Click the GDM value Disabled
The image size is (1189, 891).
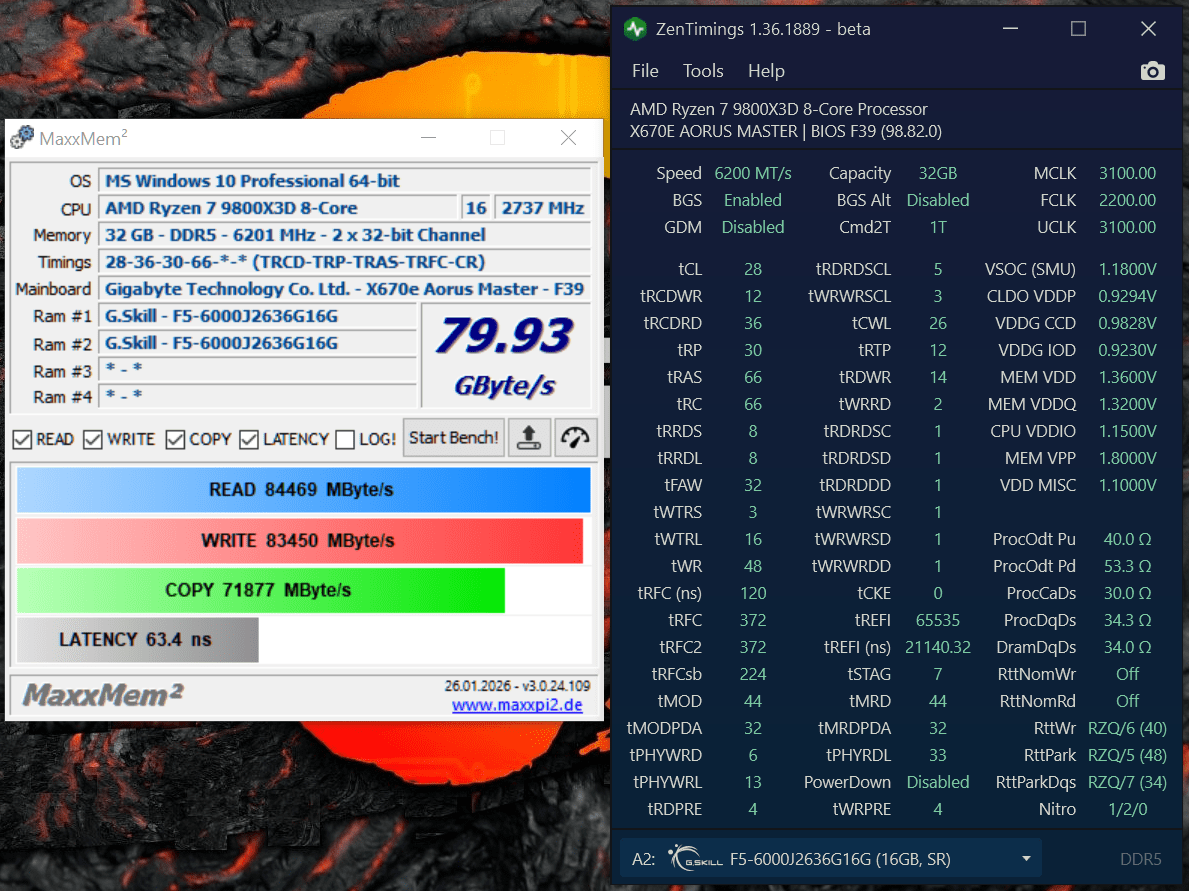point(752,227)
